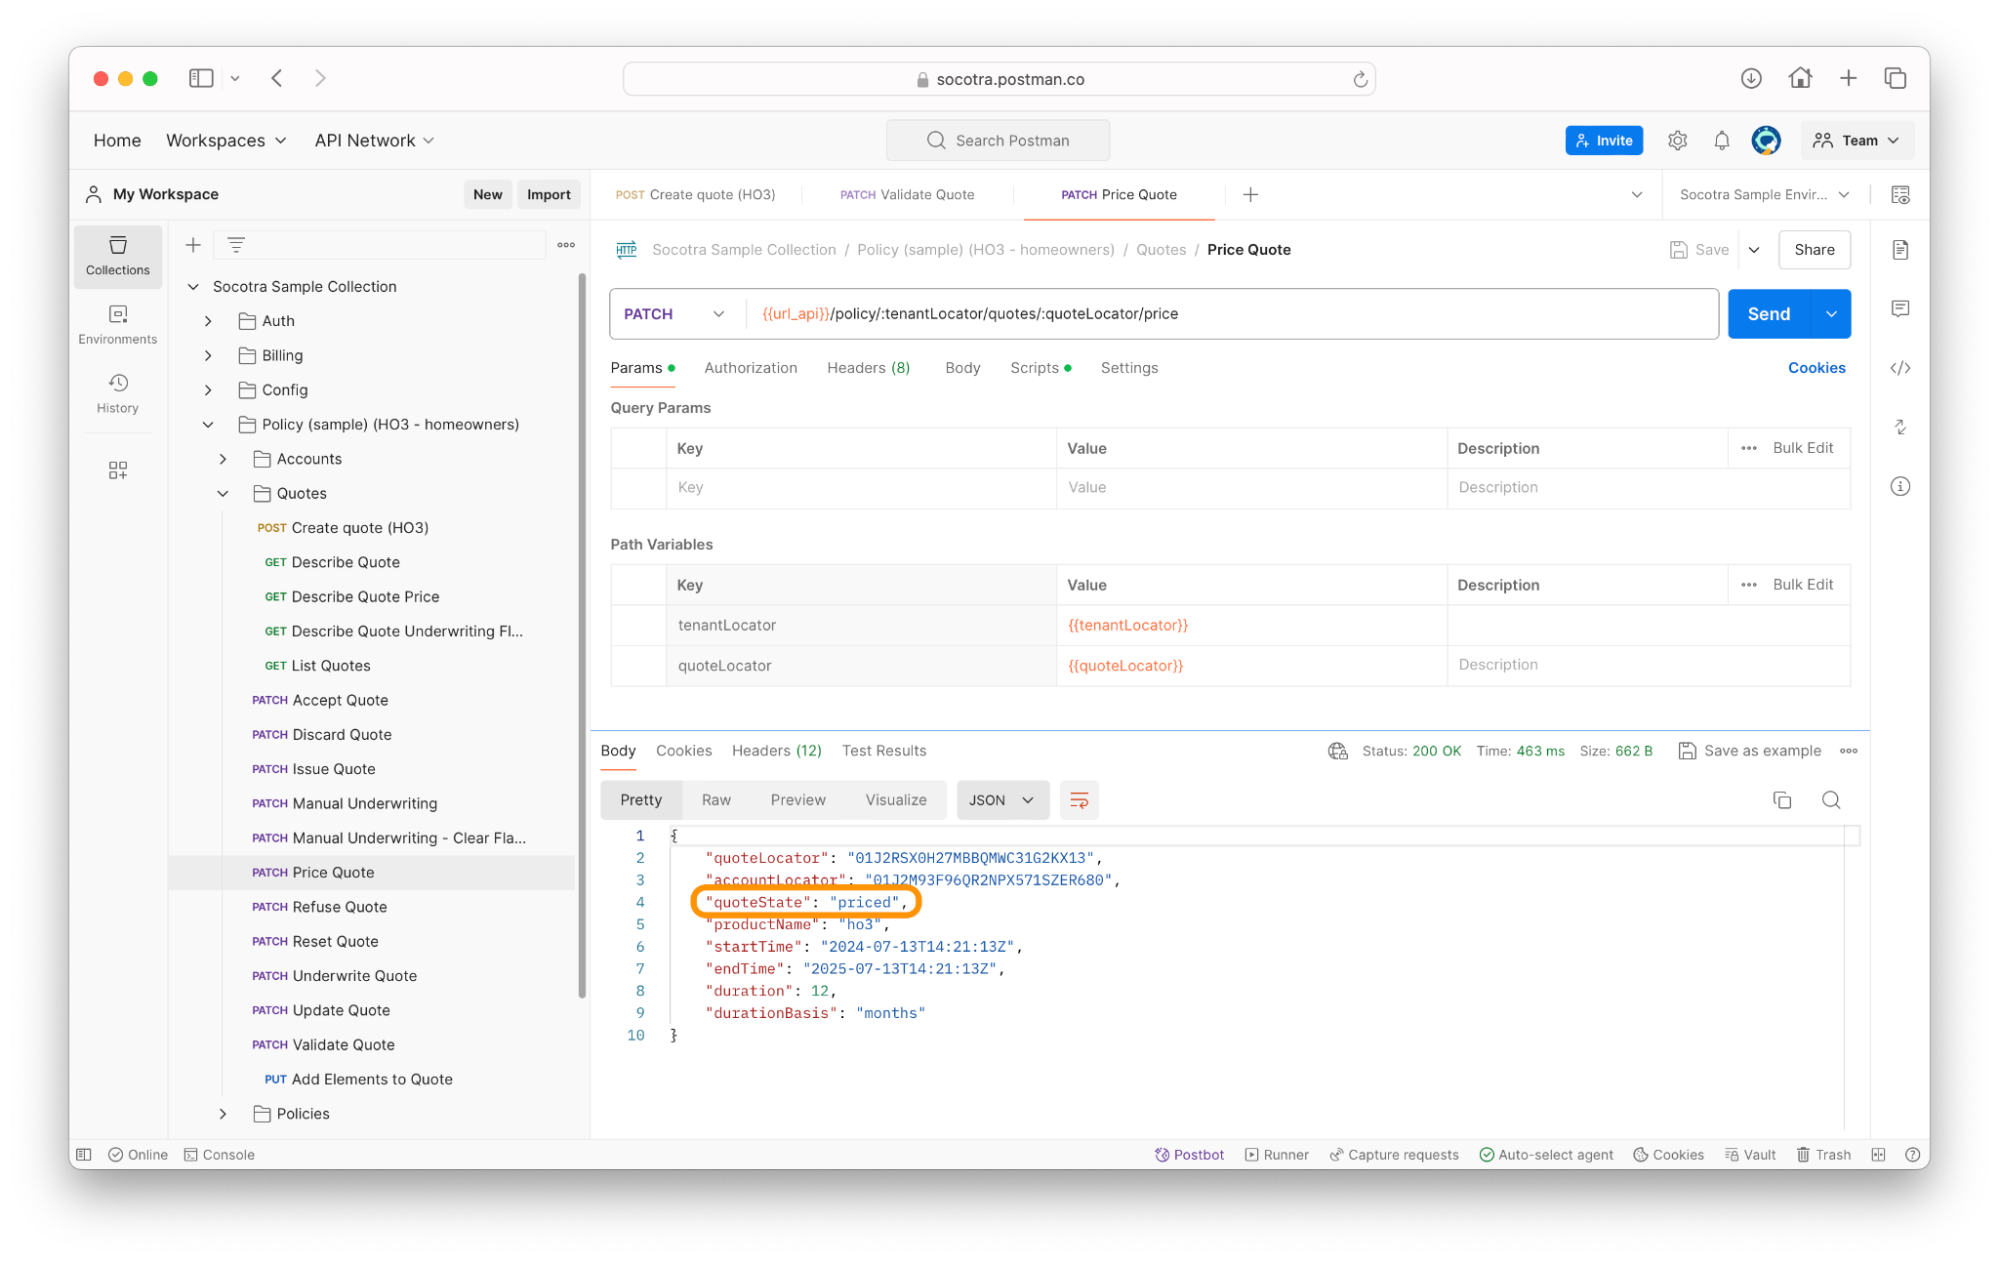Open the JSON format dropdown
Viewport: 1999px width, 1261px height.
point(1001,800)
